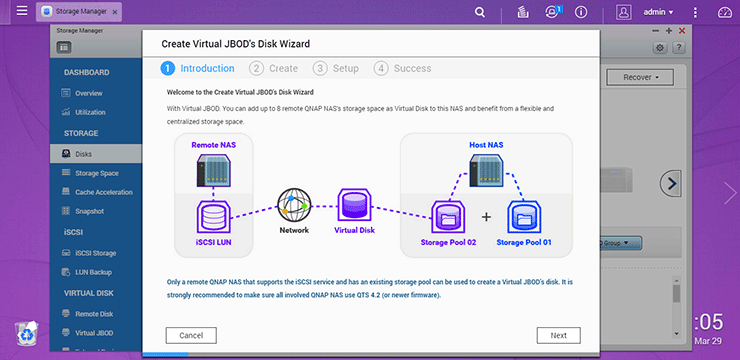The height and width of the screenshot is (360, 740).
Task: Select the Setup wizard step
Action: (x=336, y=68)
